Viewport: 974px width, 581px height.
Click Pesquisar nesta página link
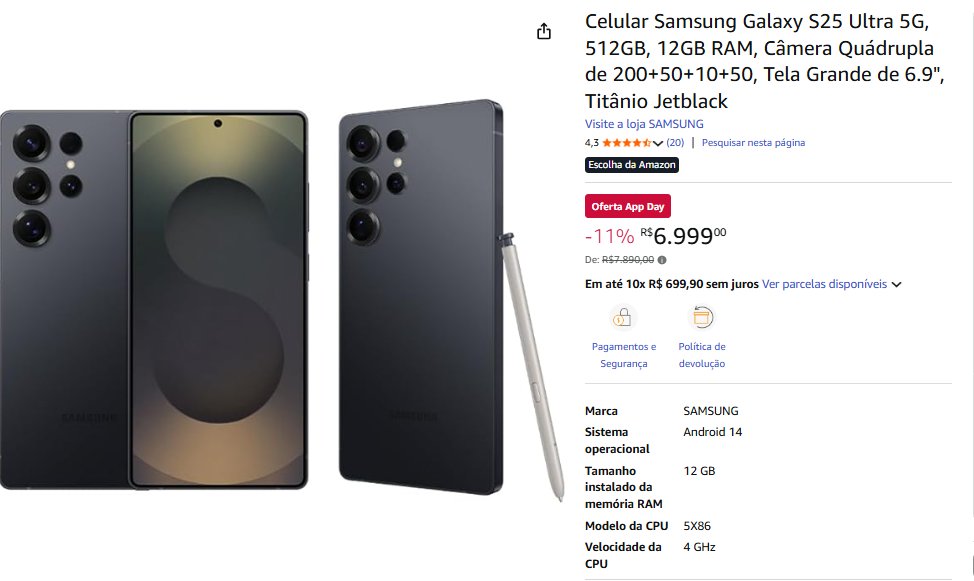(753, 143)
